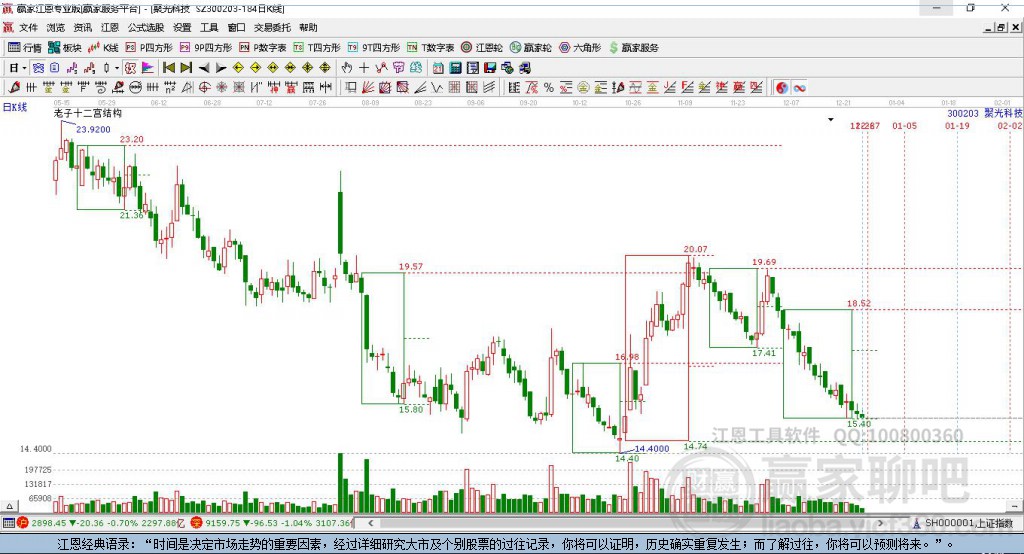
Task: Jump to last bar with skip-end icon
Action: click(186, 68)
